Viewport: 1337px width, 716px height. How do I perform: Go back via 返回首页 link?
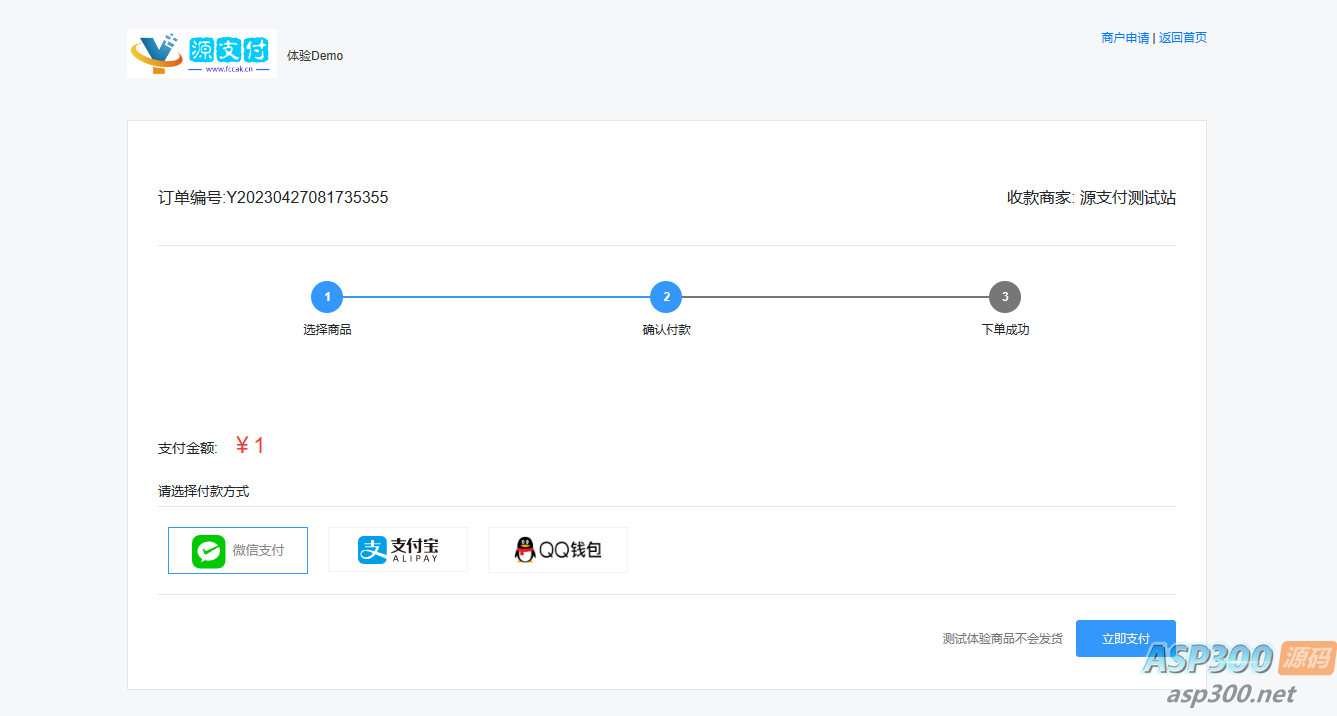pyautogui.click(x=1183, y=38)
